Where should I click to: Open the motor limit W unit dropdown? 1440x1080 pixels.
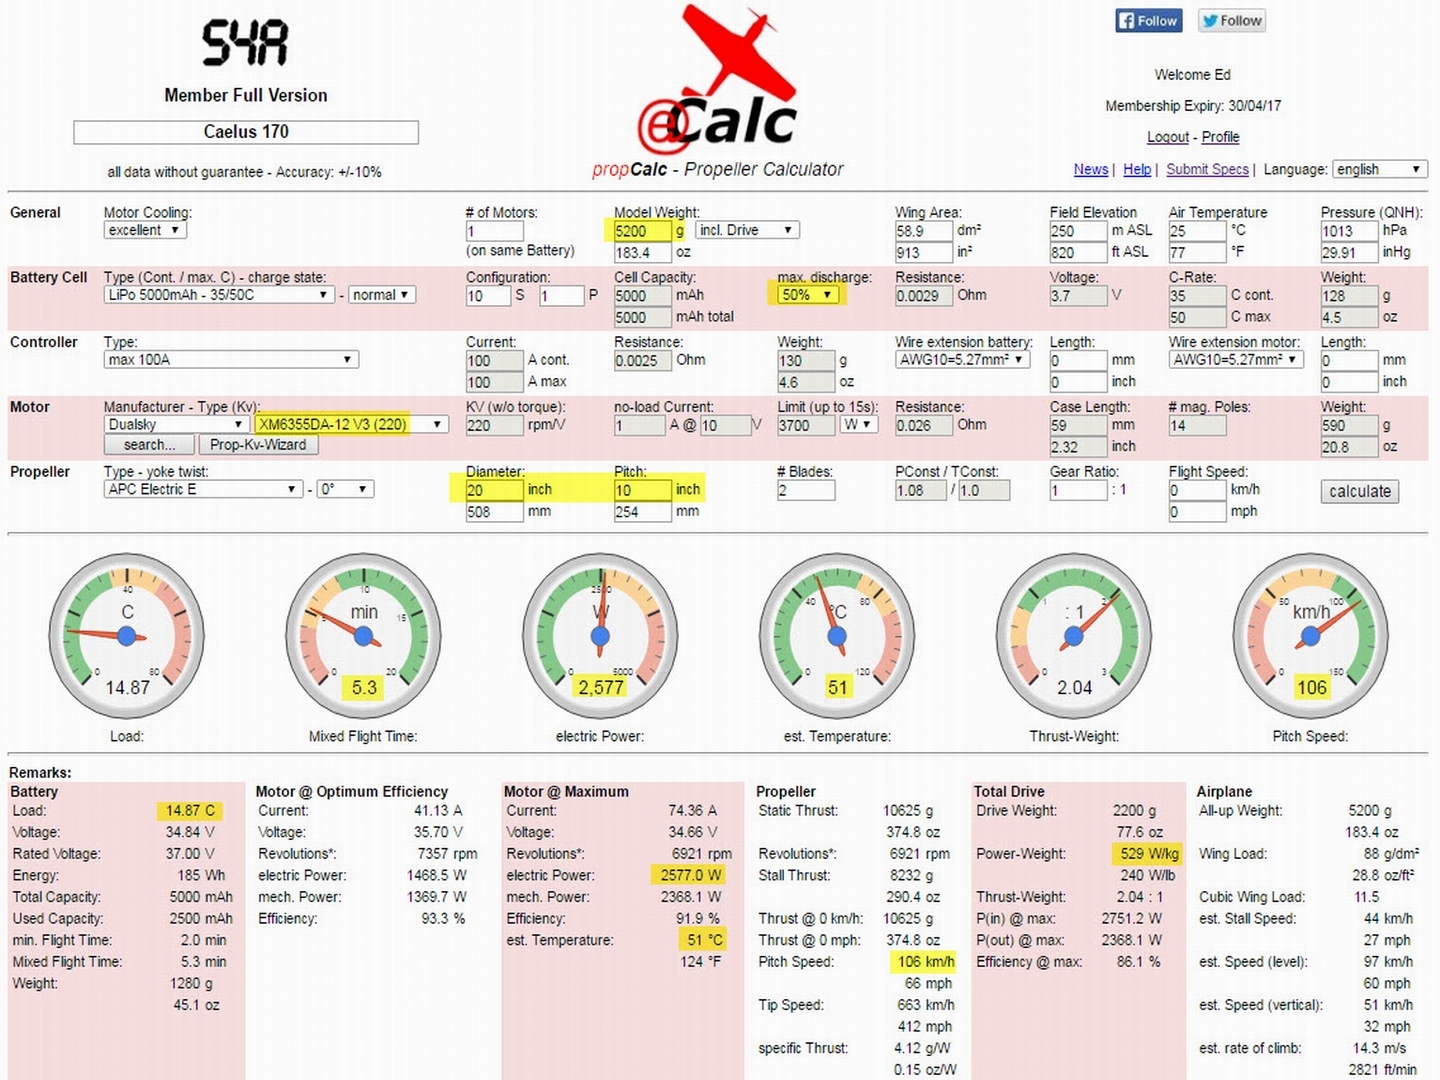click(859, 425)
